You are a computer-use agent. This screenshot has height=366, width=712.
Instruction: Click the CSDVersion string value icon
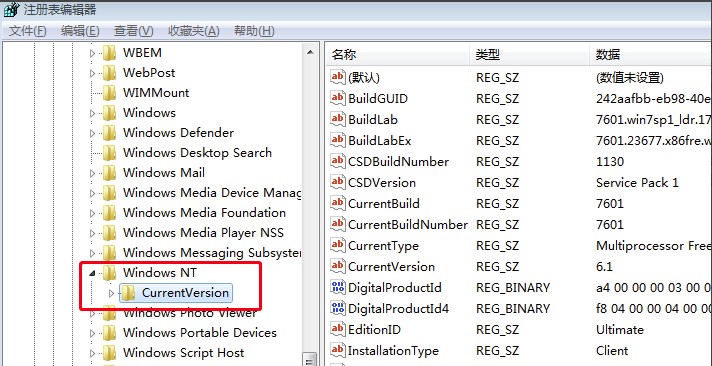point(338,182)
